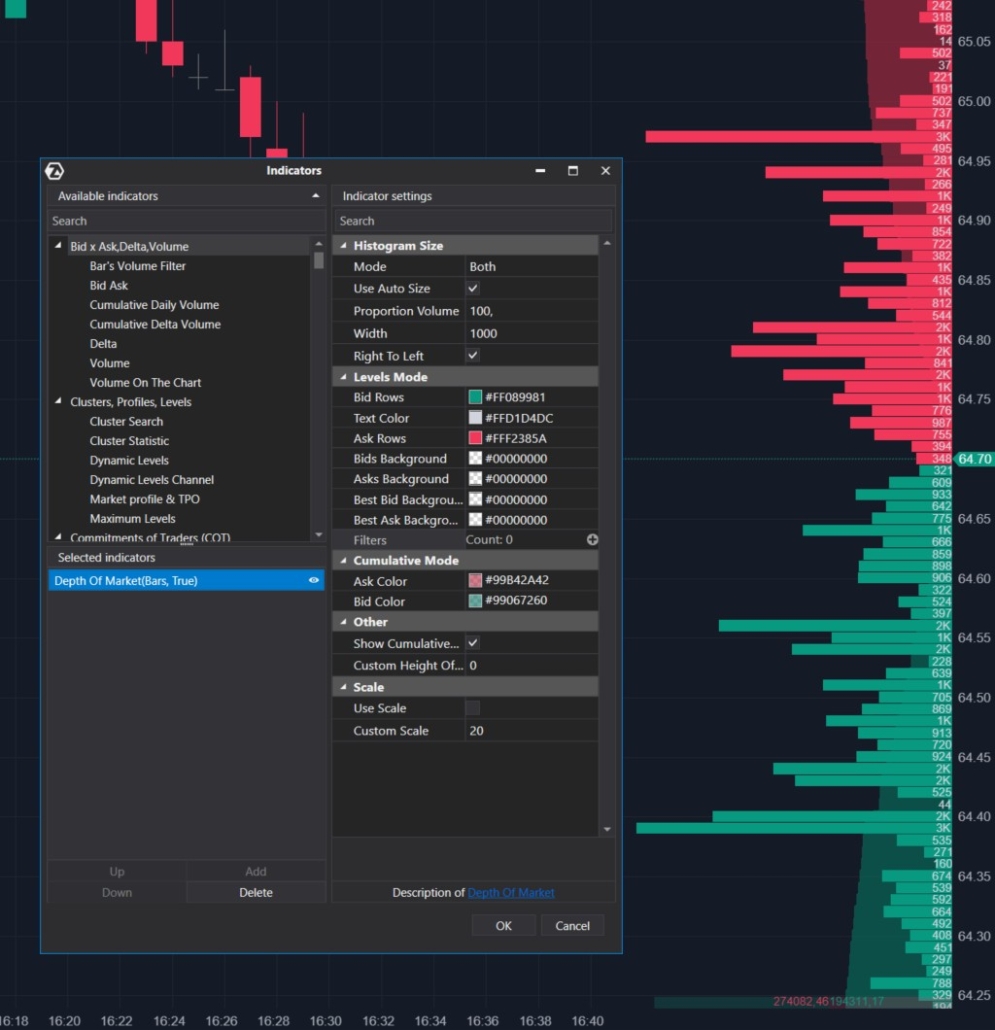Click the Quantower logo on the Indicators window
Viewport: 995px width, 1030px height.
click(55, 170)
